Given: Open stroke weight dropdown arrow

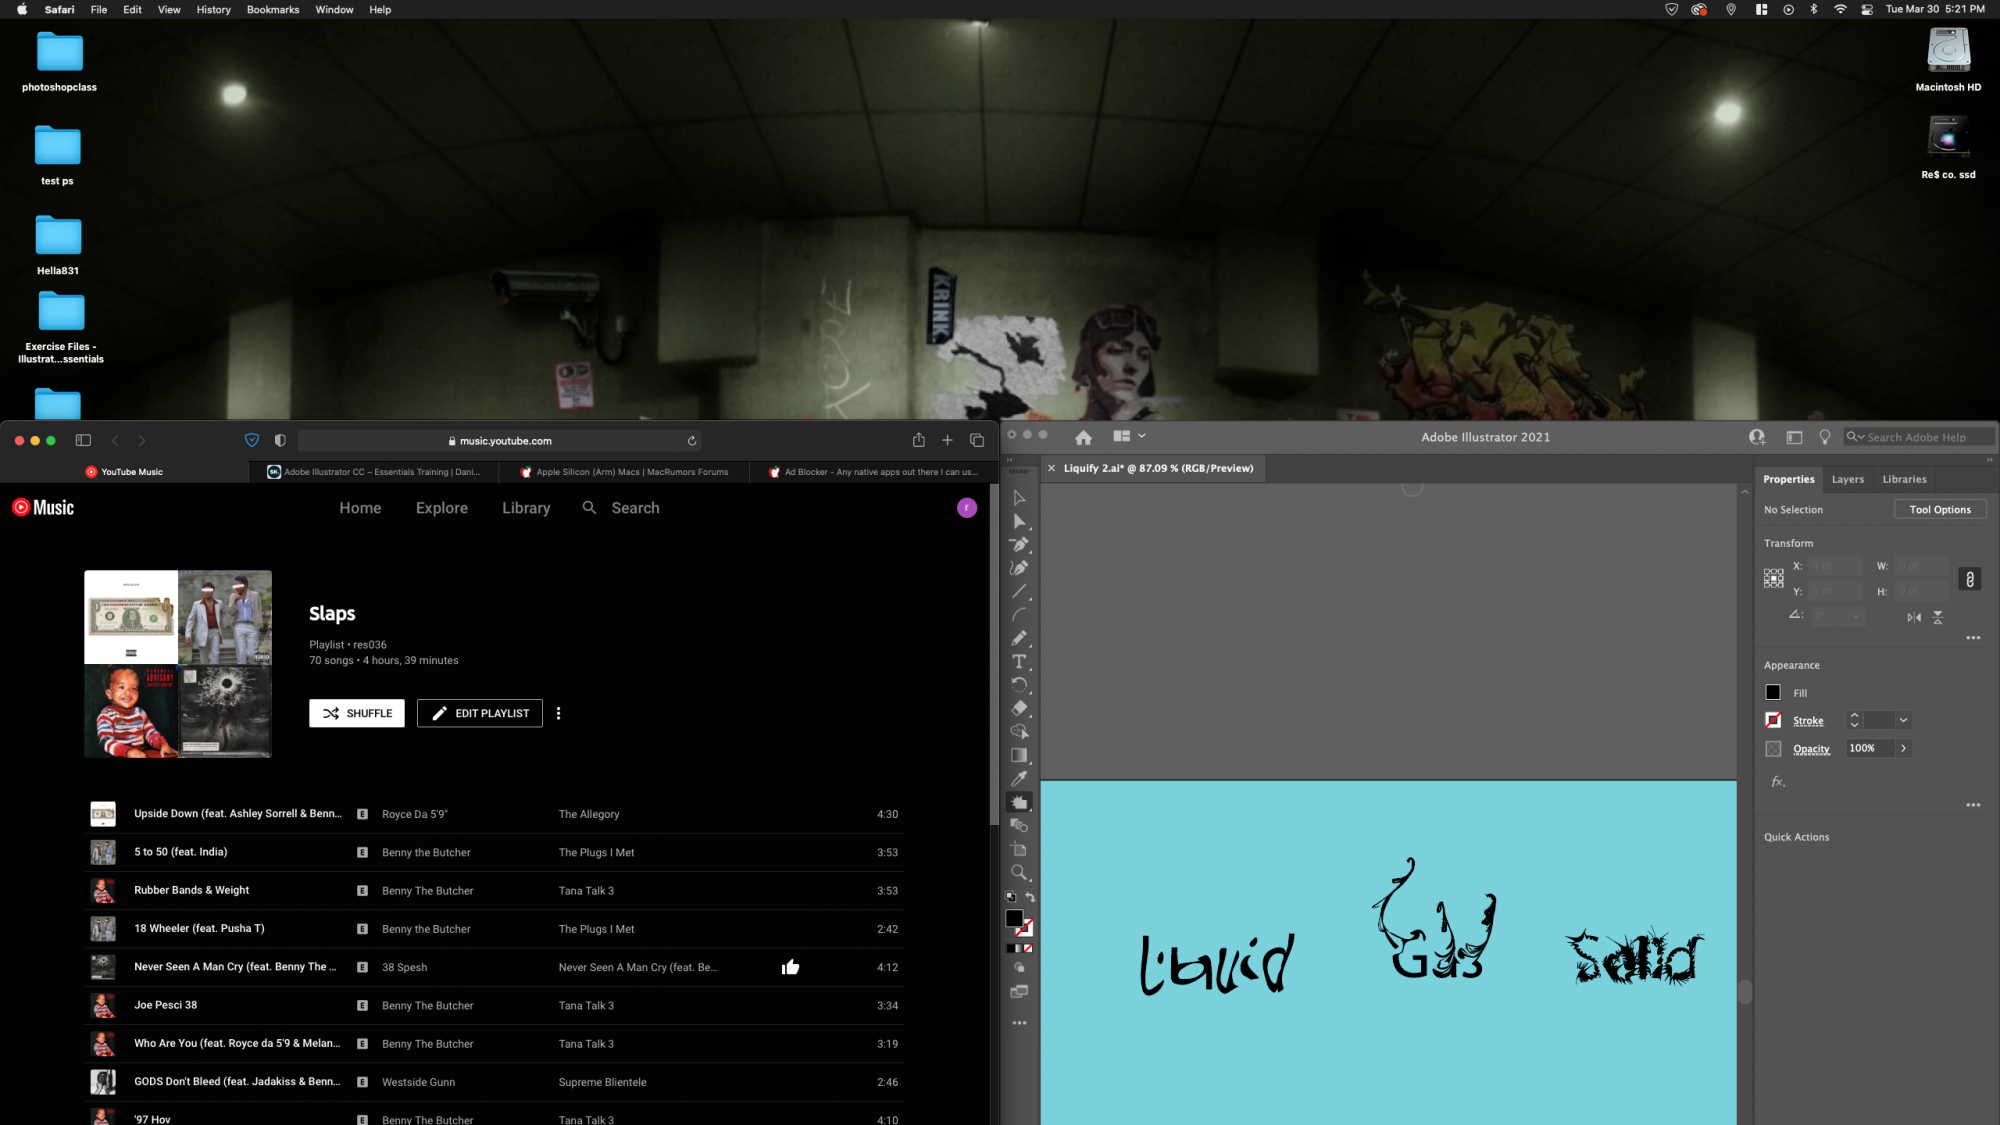Looking at the screenshot, I should point(1903,720).
